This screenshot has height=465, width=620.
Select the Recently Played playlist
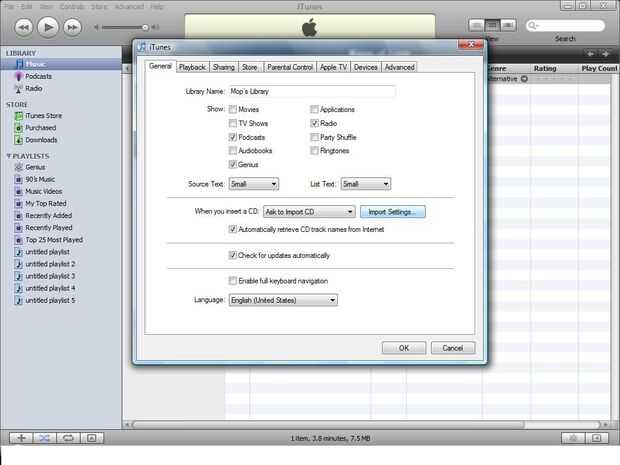pyautogui.click(x=49, y=228)
